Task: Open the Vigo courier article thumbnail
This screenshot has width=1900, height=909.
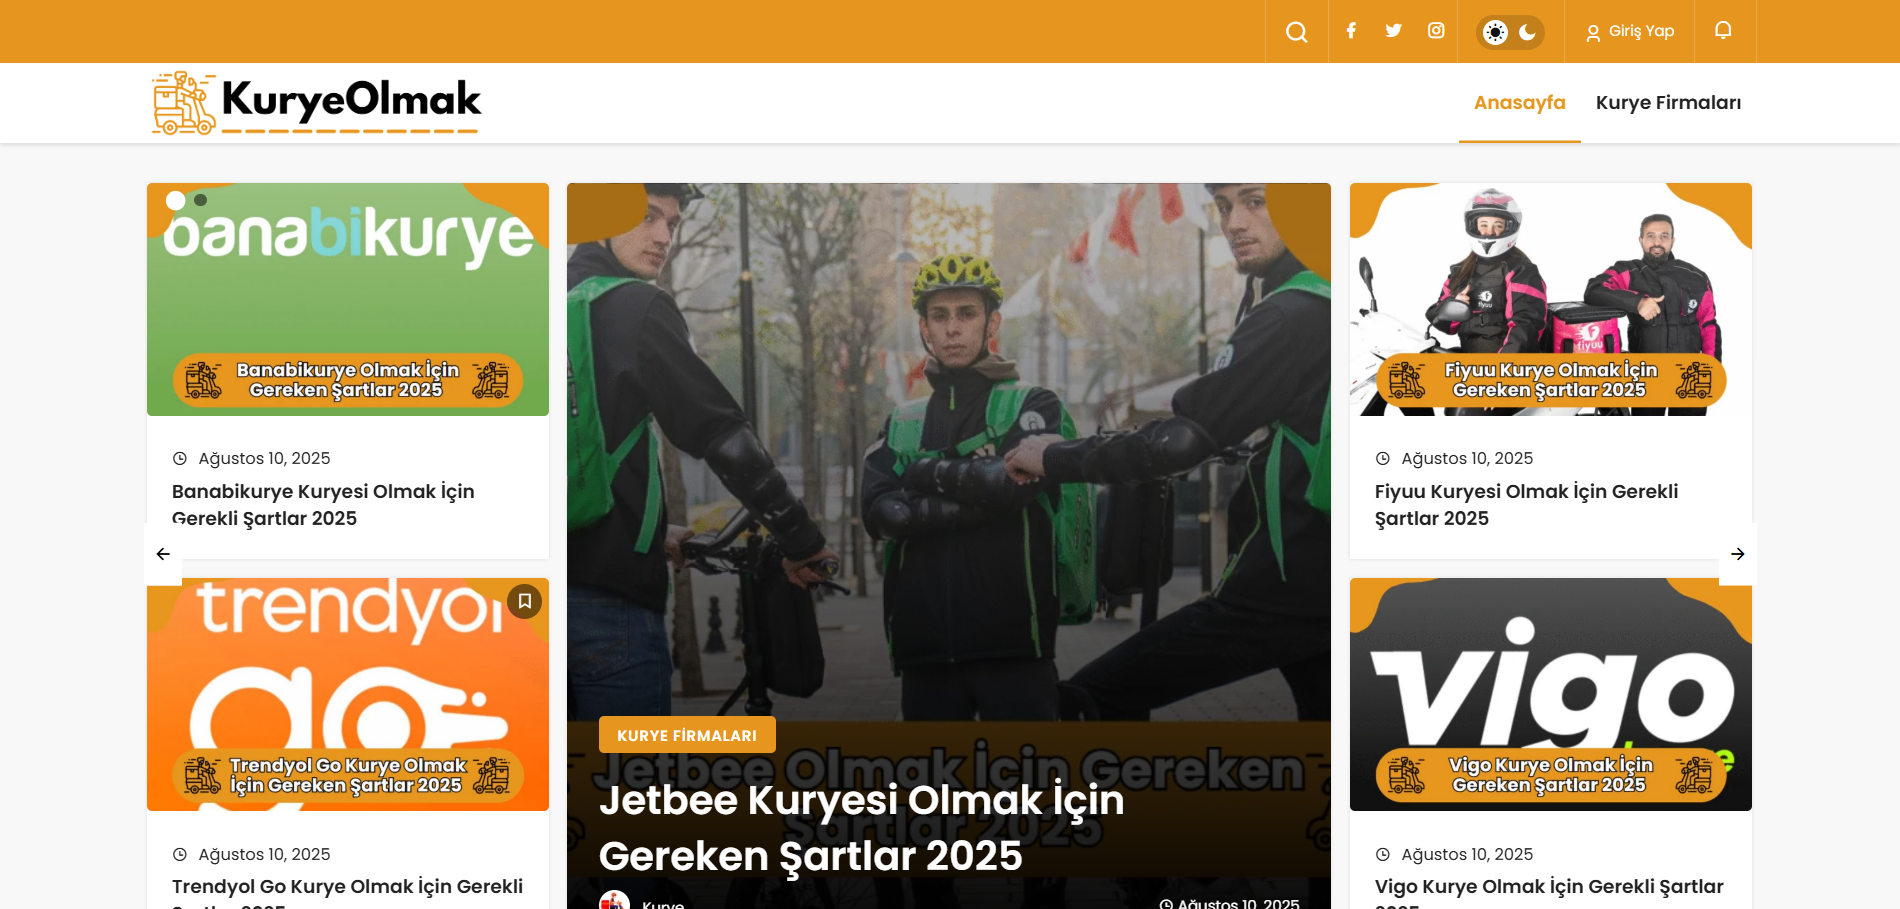Action: coord(1550,694)
